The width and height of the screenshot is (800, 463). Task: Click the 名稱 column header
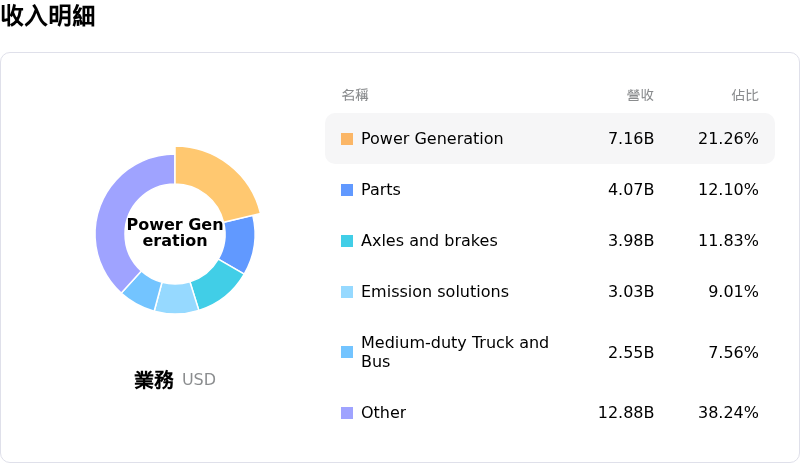click(x=355, y=95)
